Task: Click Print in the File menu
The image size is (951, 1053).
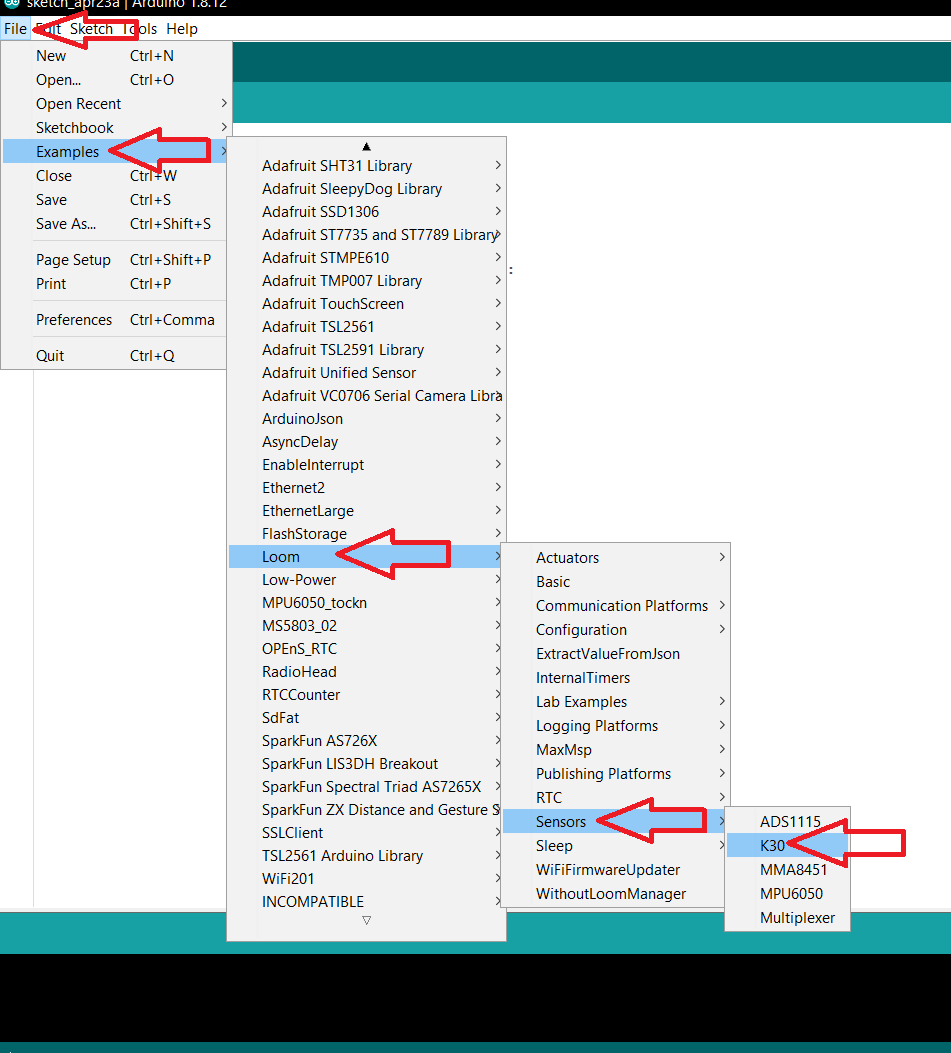Action: point(116,284)
